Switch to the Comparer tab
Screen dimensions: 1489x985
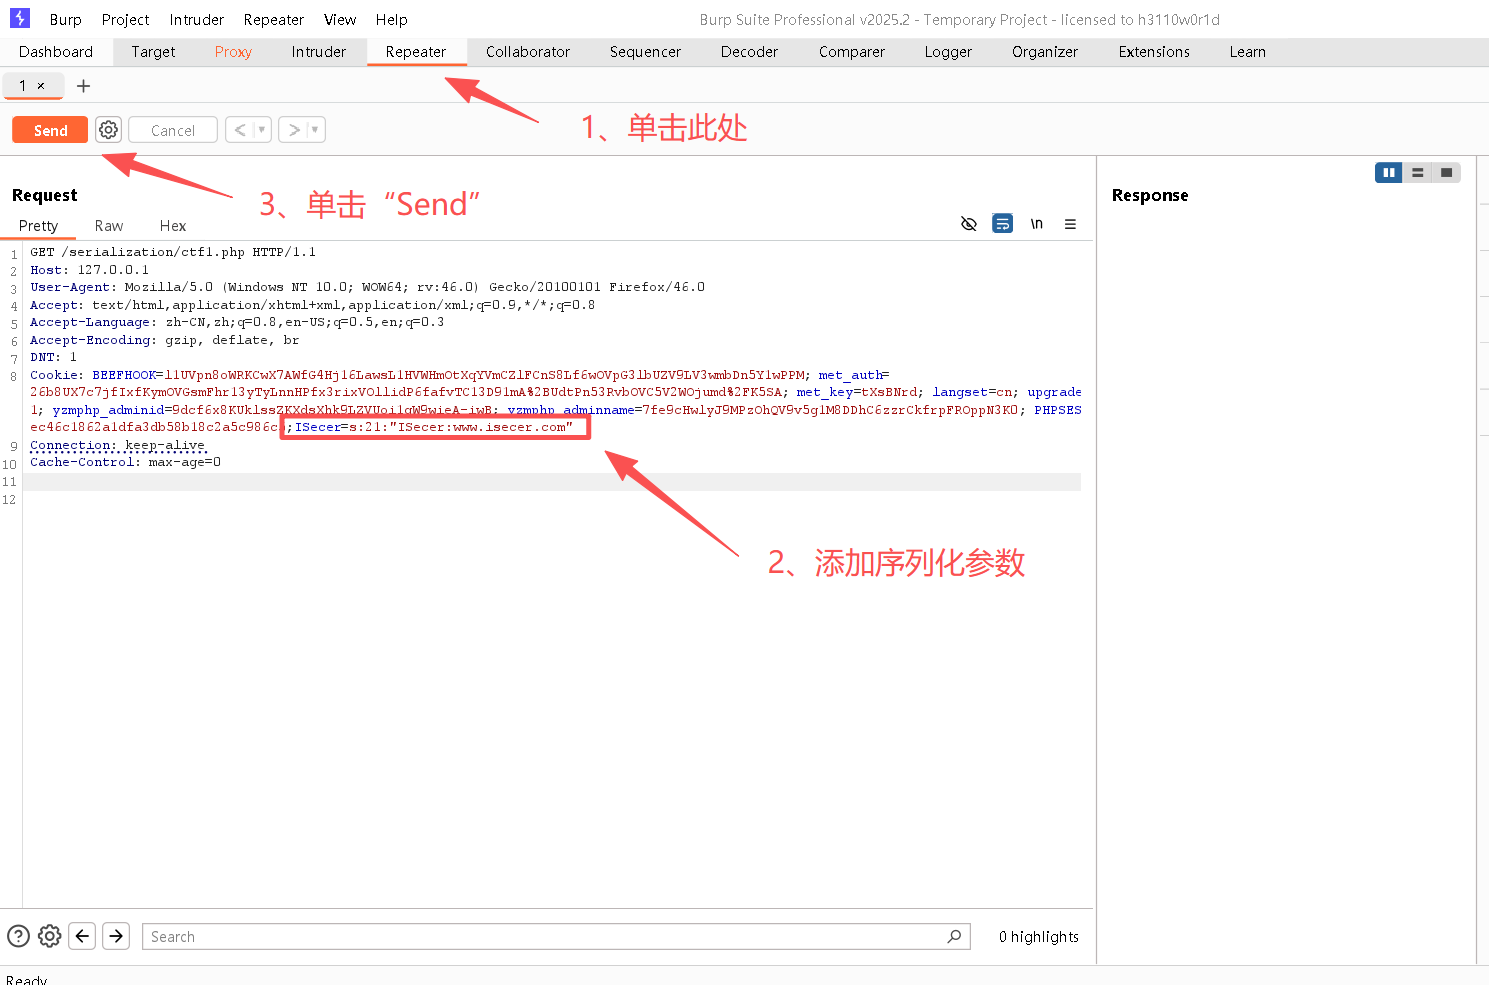tap(852, 52)
